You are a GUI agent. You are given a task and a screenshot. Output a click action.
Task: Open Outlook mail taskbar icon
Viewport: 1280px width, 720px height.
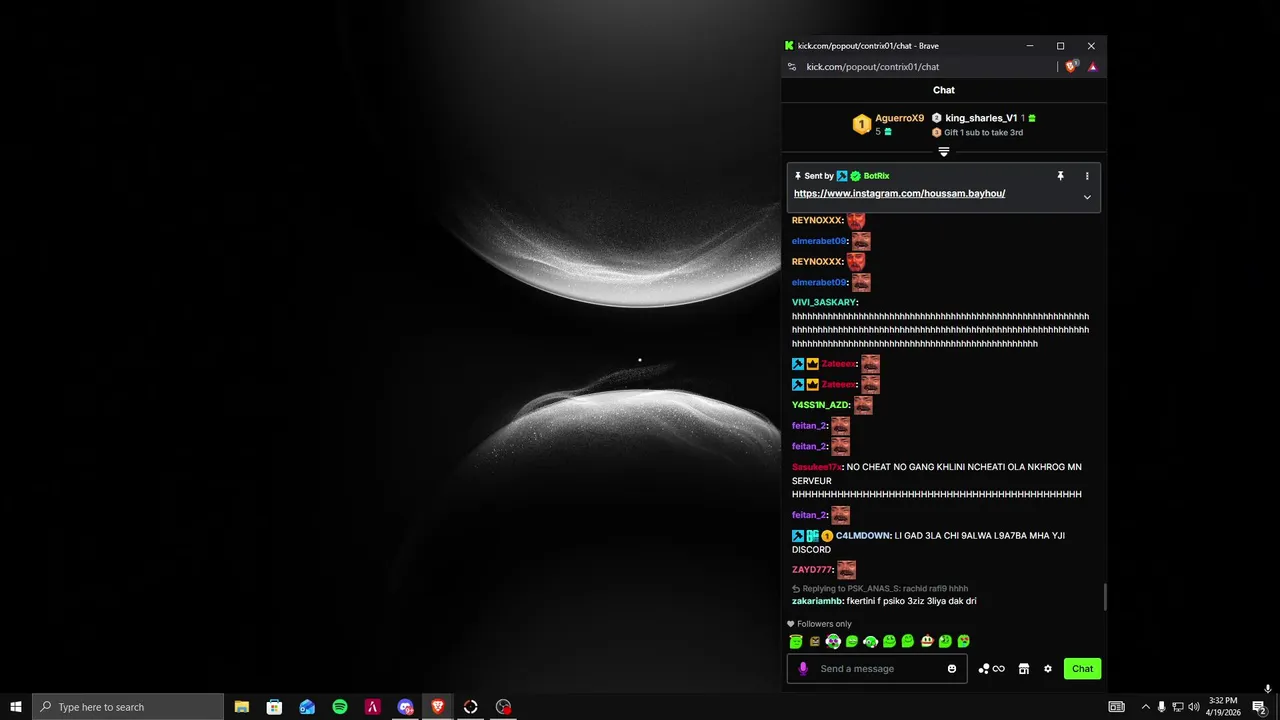(x=307, y=707)
